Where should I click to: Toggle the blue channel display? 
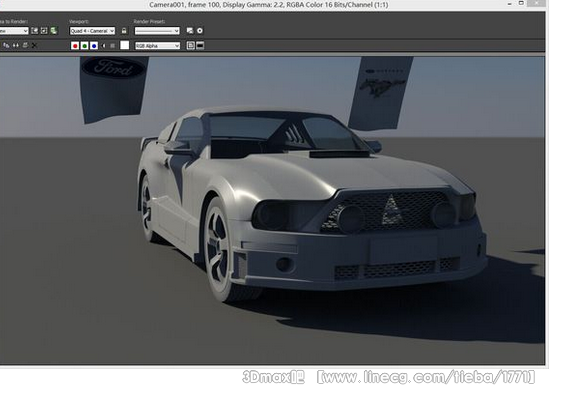tap(94, 46)
